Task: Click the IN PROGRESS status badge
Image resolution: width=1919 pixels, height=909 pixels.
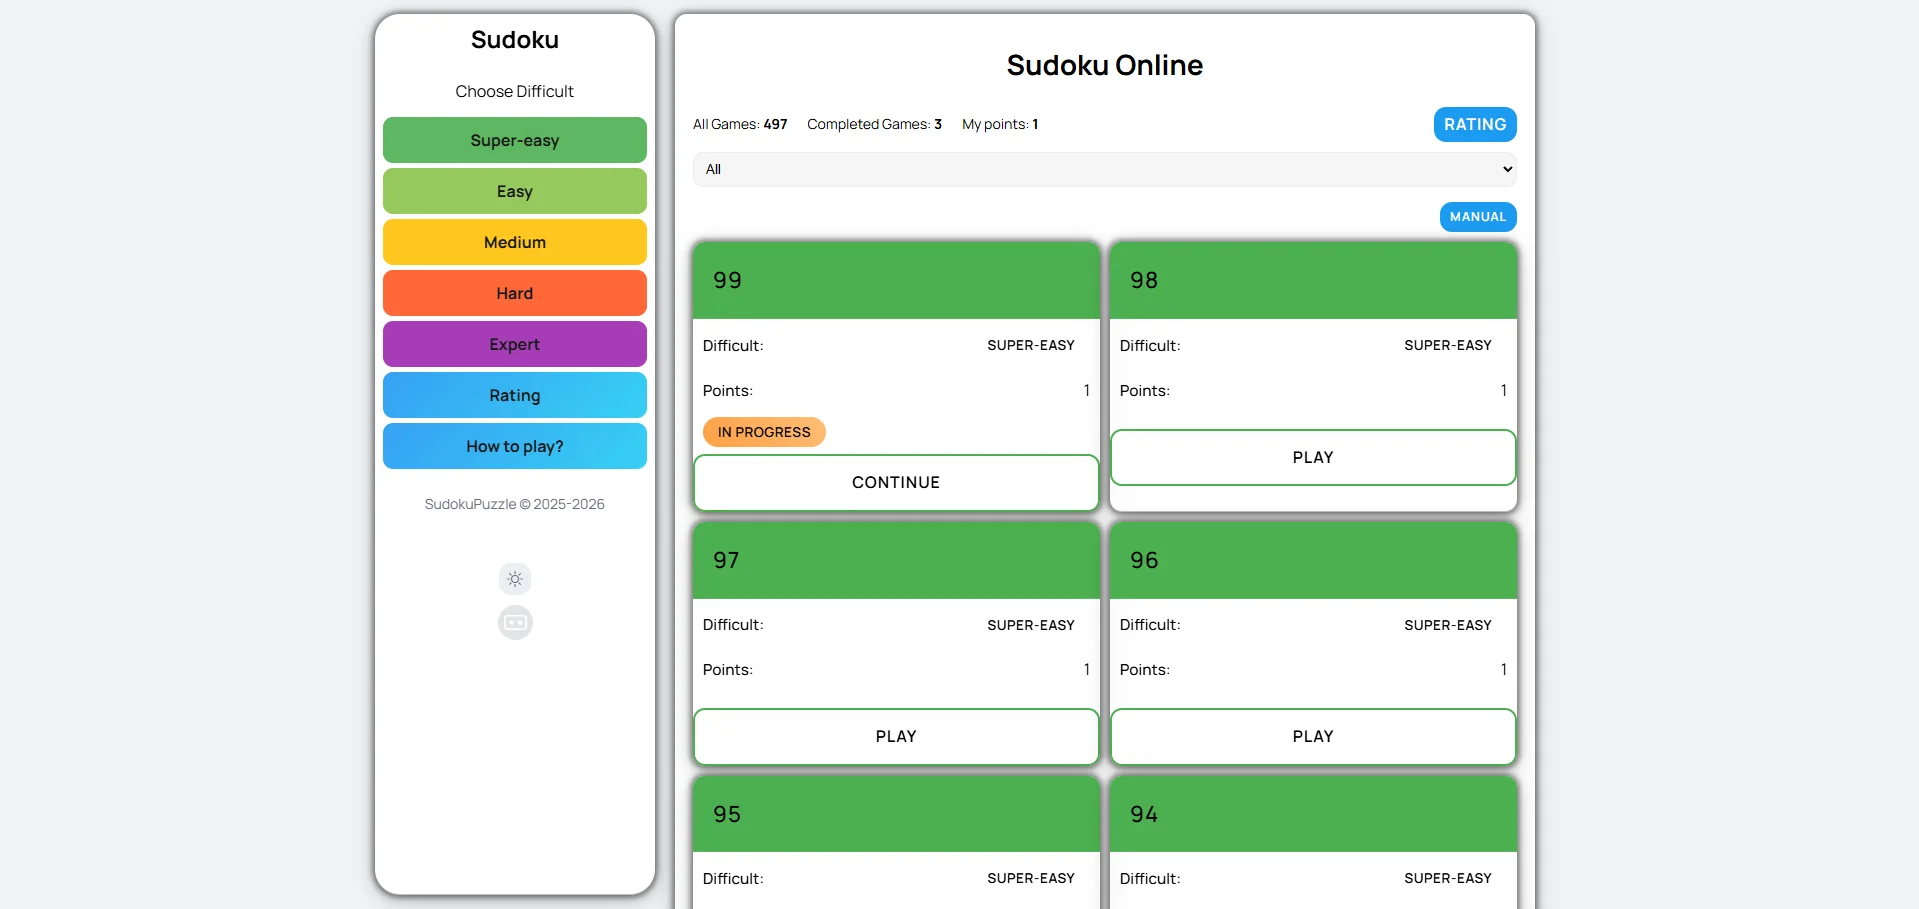Action: (764, 432)
